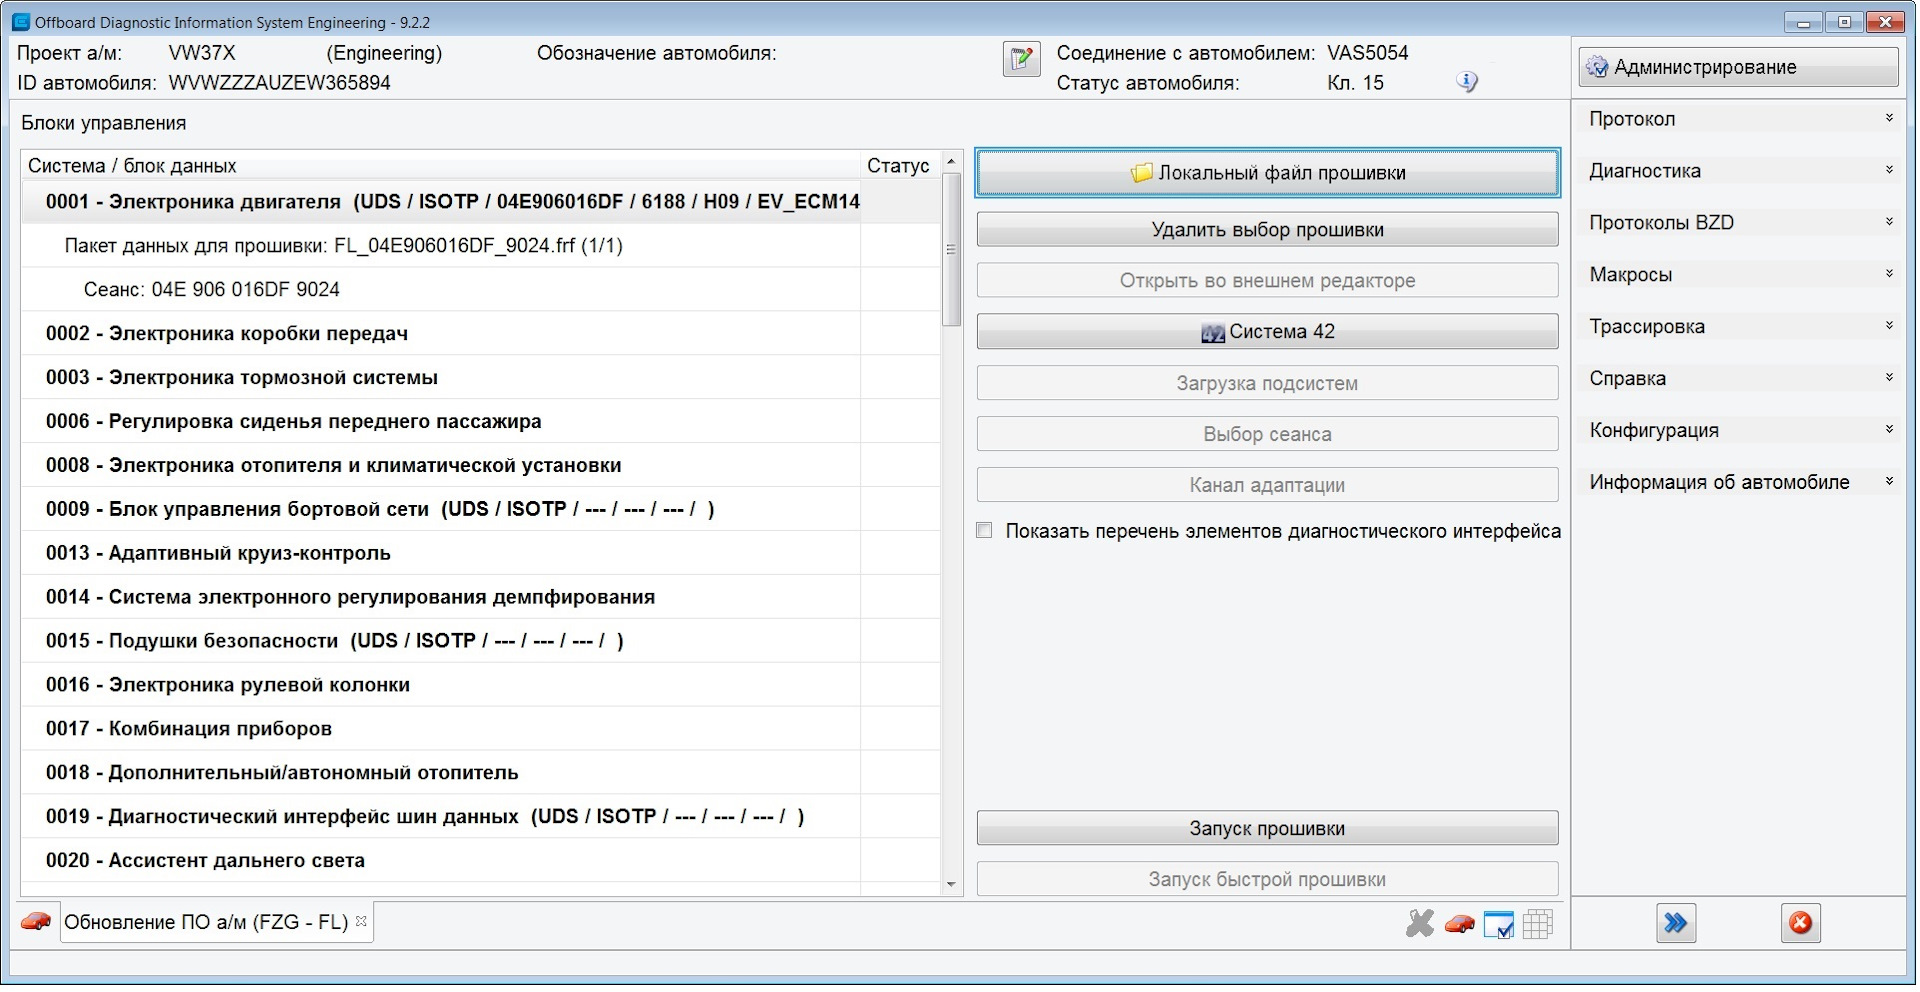1920x992 pixels.
Task: Maximize the ODIS Engineering window
Action: pos(1845,22)
